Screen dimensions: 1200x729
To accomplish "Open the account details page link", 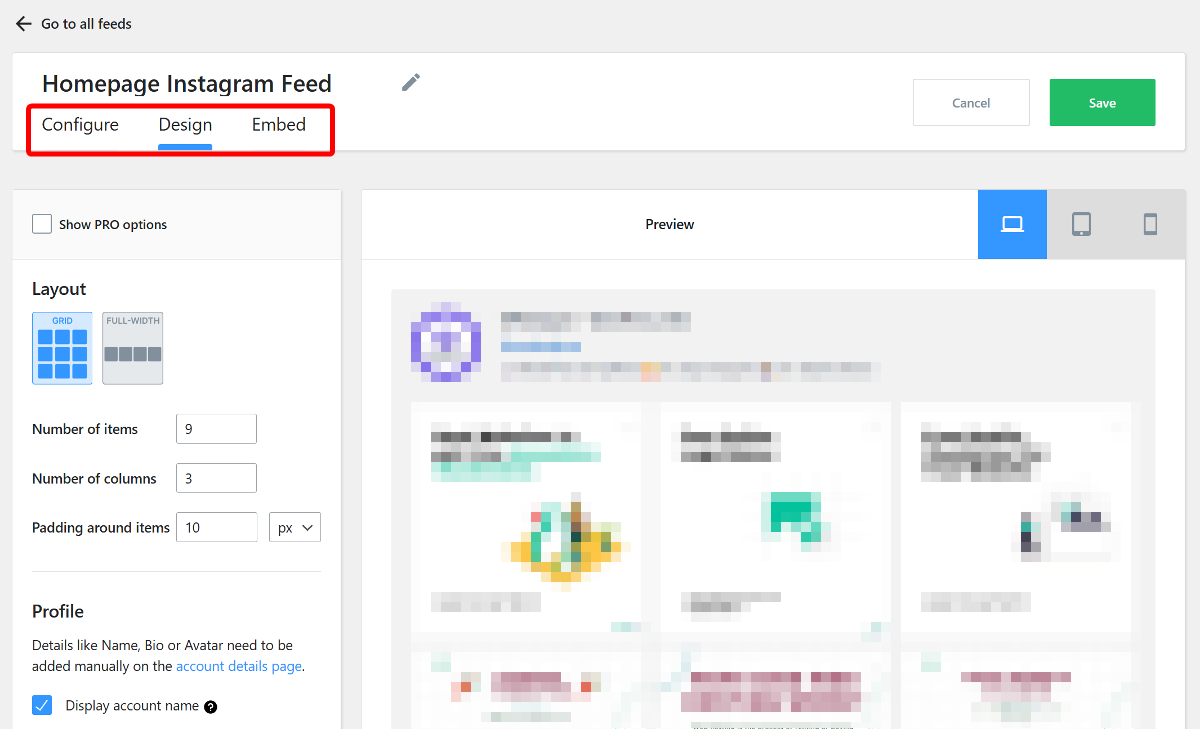I will [238, 666].
